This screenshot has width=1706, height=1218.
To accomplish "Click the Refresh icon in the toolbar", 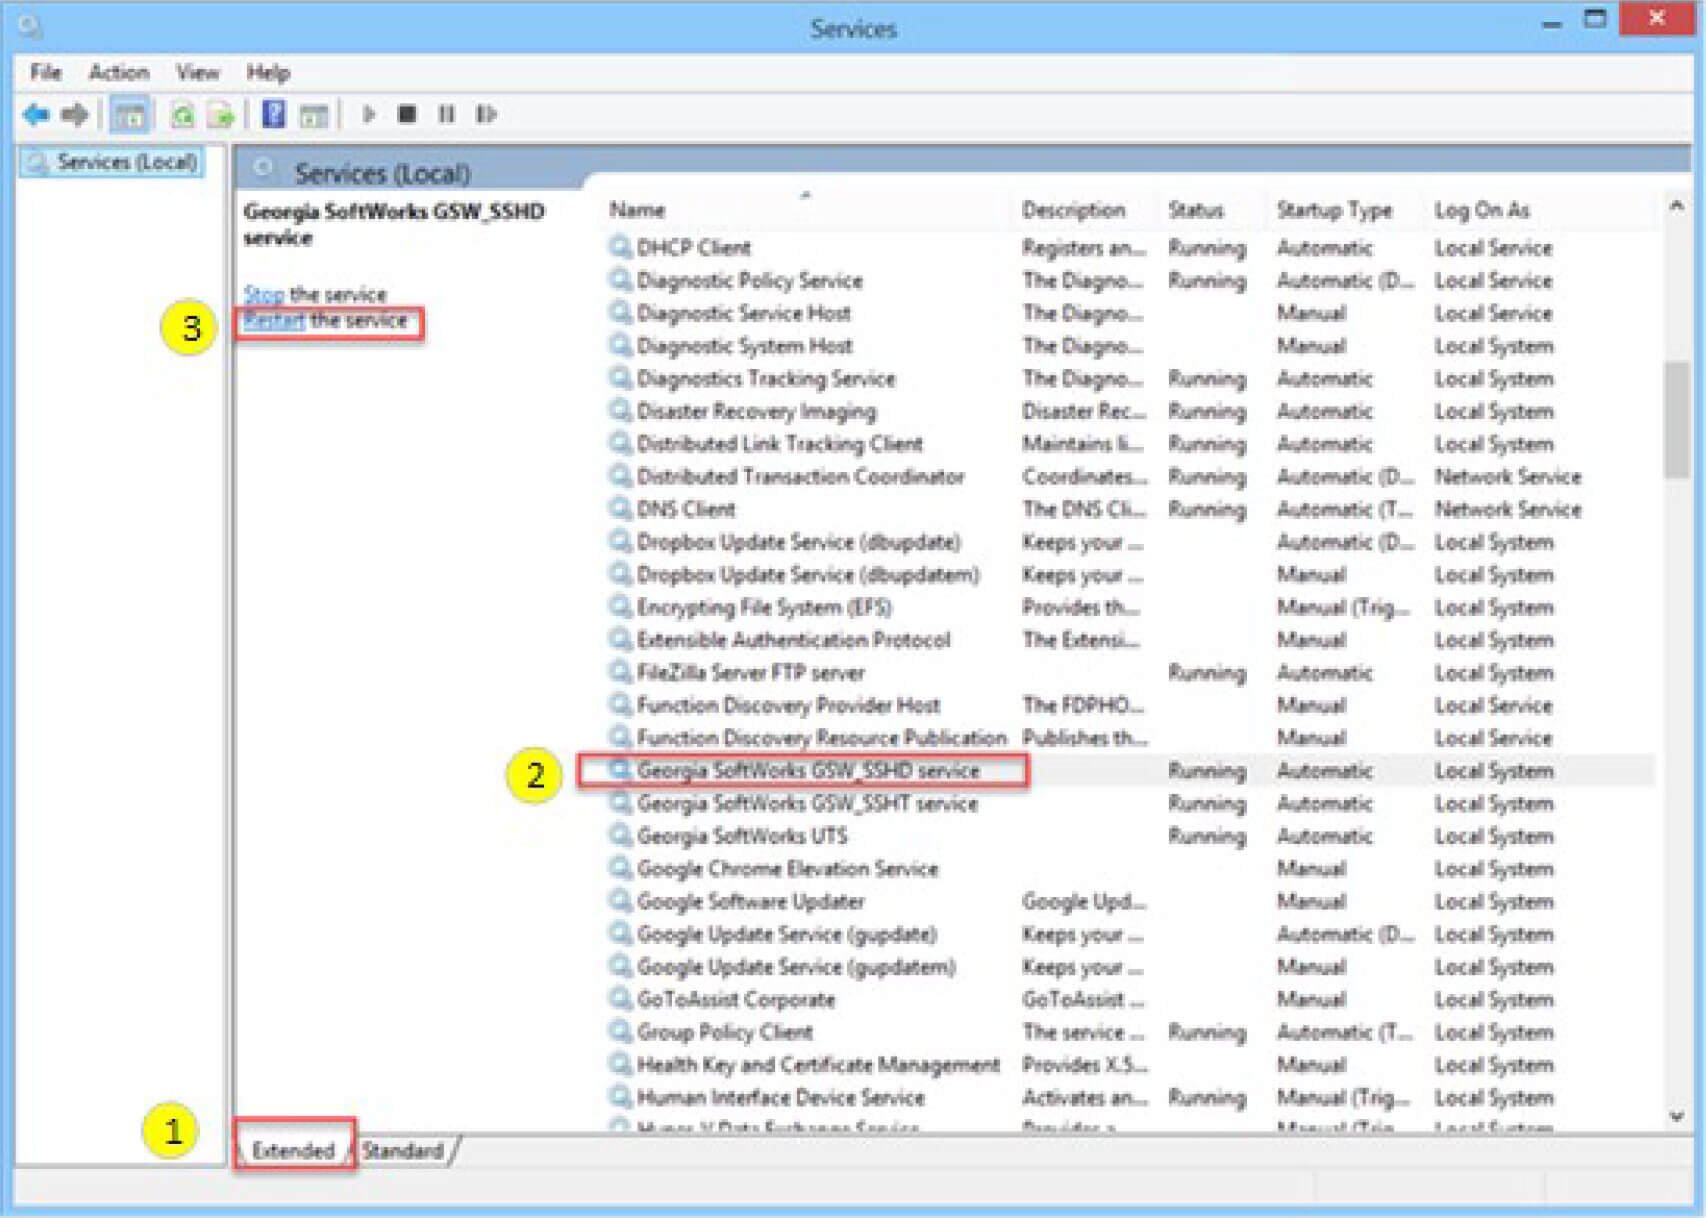I will [x=182, y=115].
